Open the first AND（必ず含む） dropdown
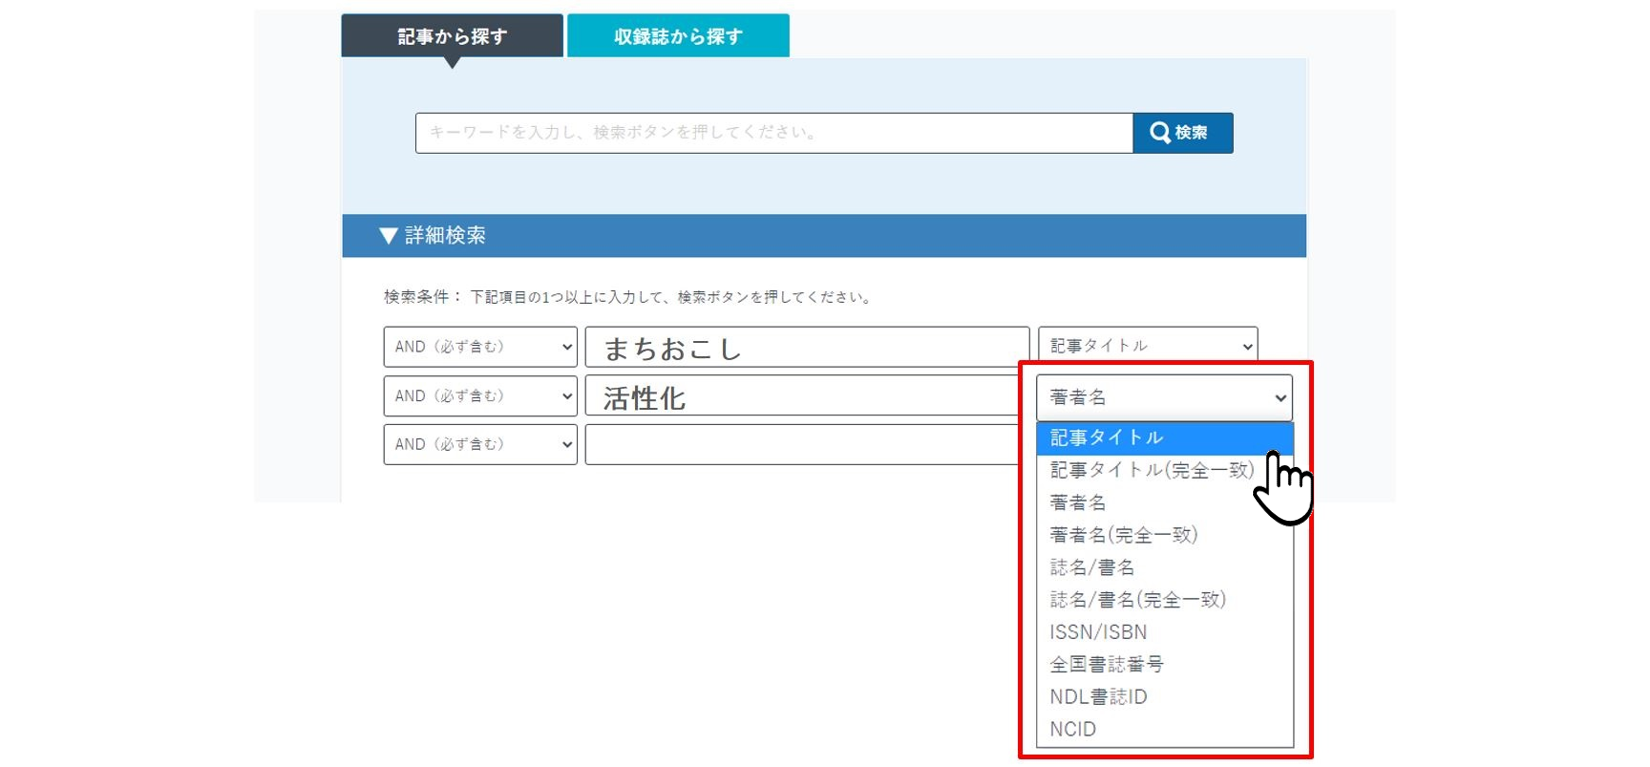The width and height of the screenshot is (1650, 767). tap(480, 347)
